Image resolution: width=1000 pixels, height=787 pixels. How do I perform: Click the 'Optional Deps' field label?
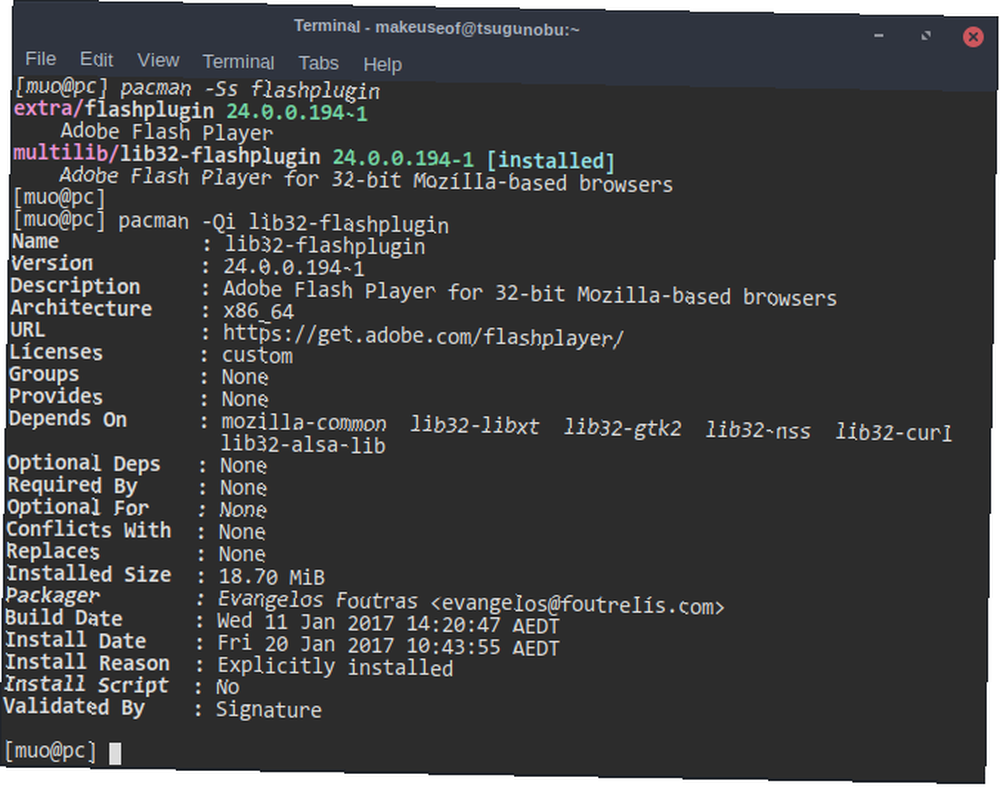[84, 463]
